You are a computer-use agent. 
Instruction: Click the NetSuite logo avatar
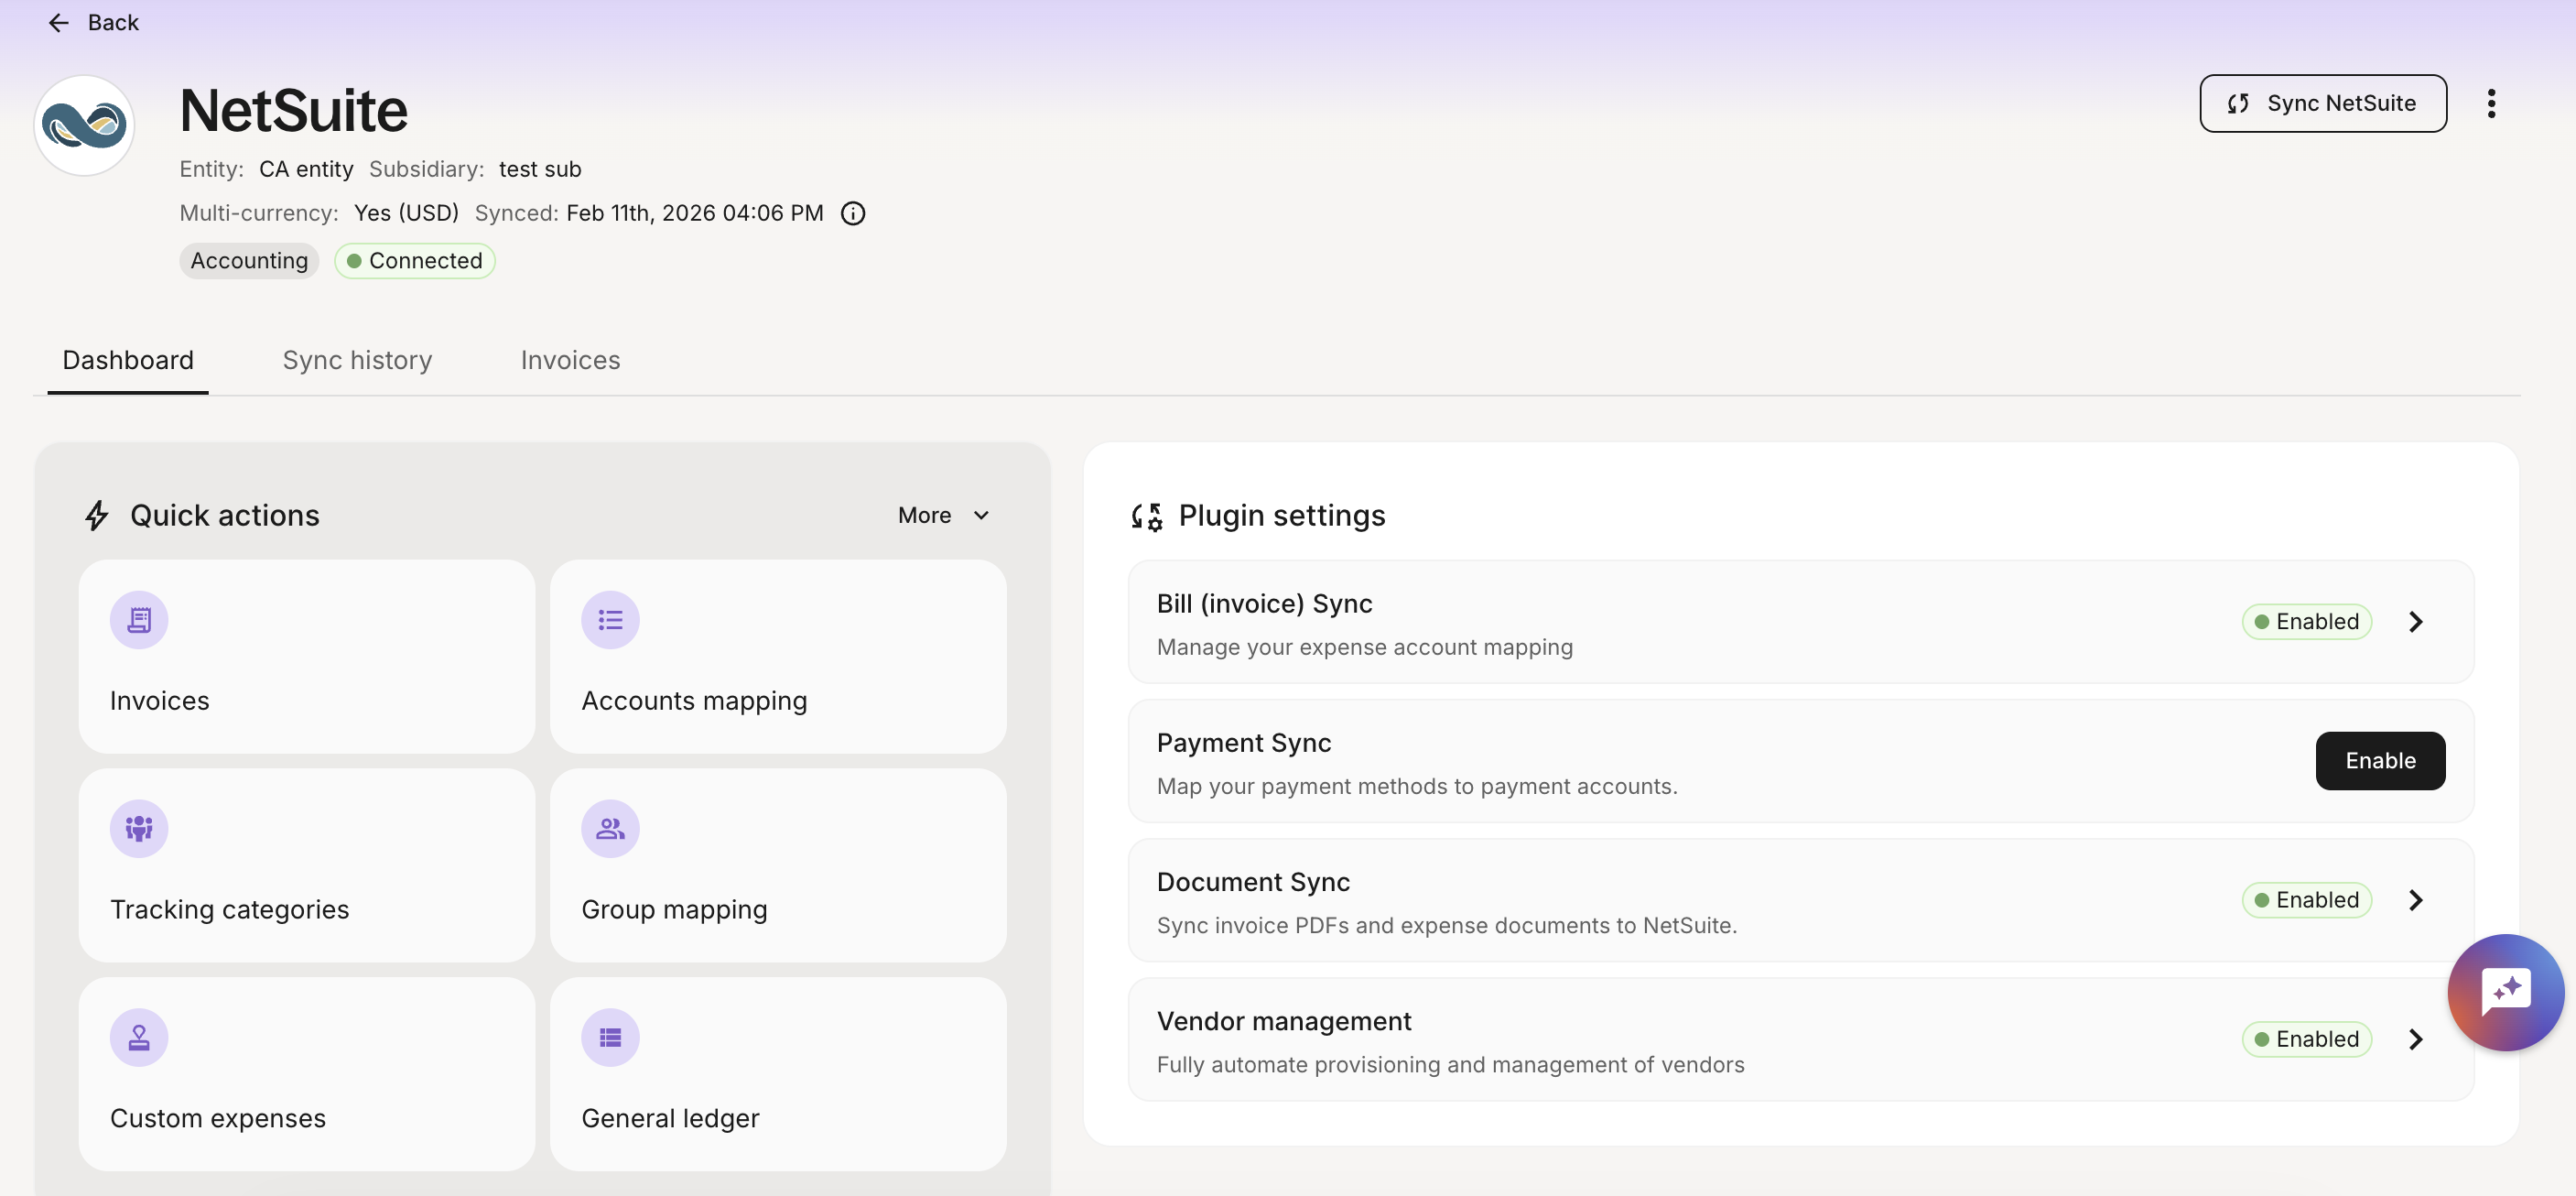[84, 125]
